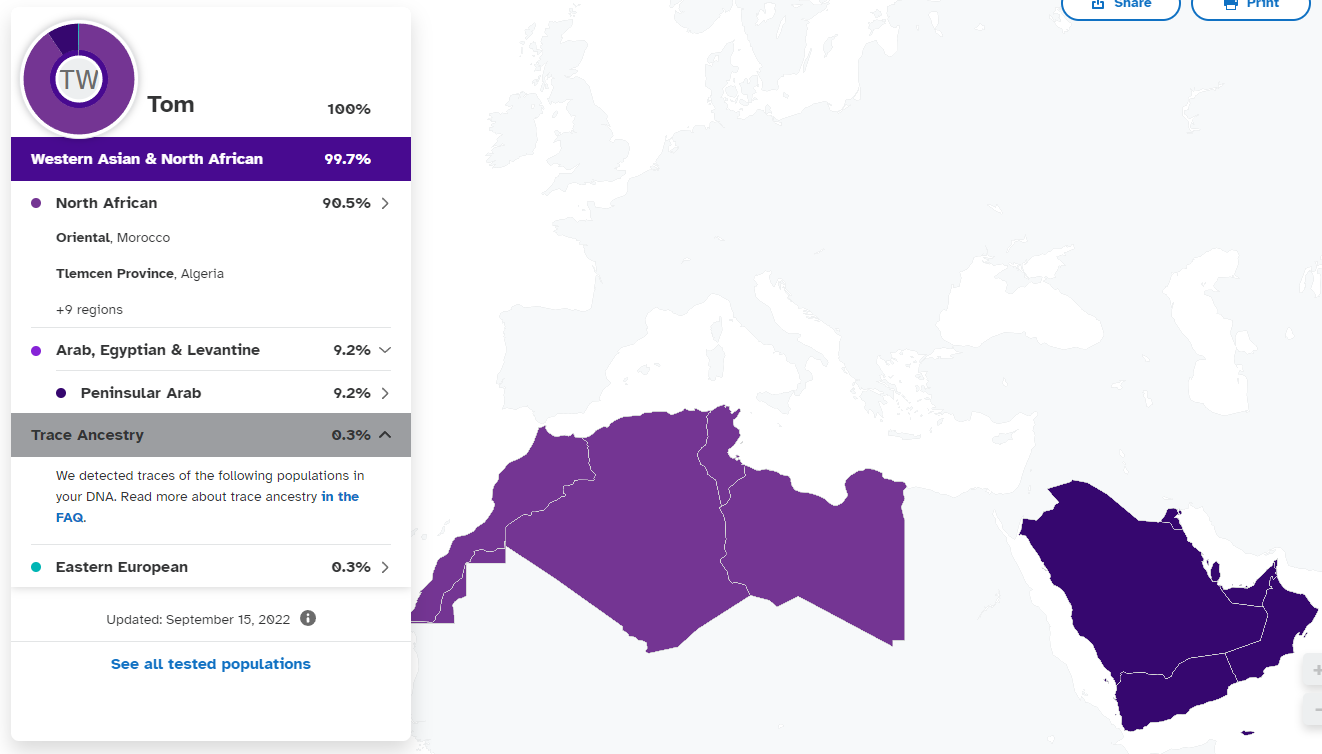Click the info icon next to updated date
The image size is (1322, 754).
click(308, 618)
